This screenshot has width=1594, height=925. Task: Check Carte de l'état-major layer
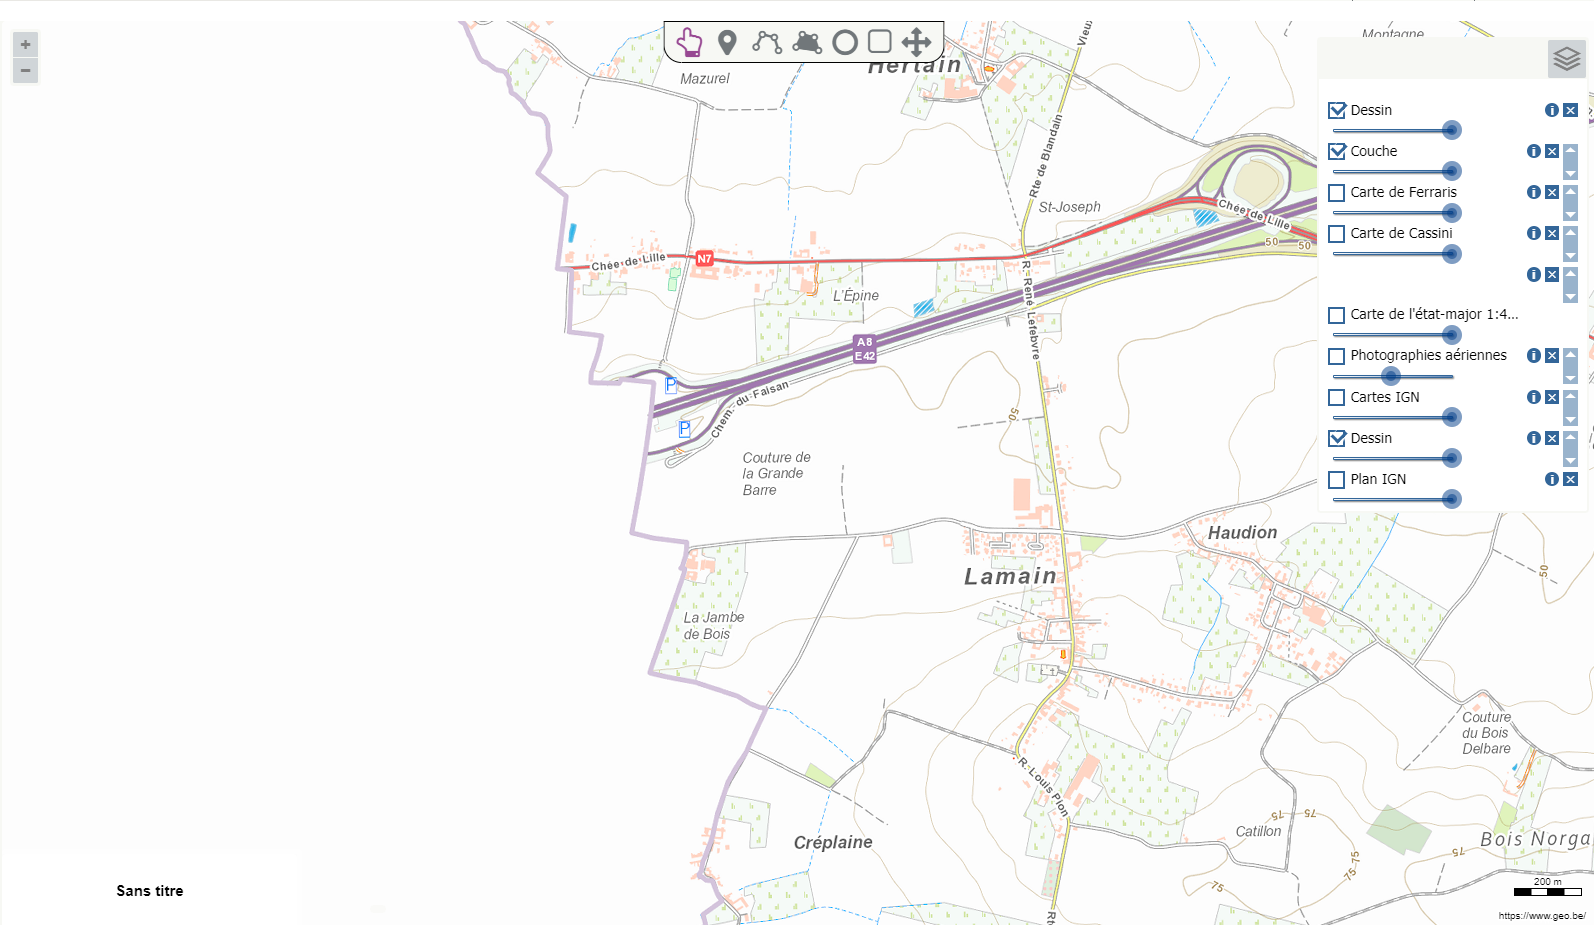(1337, 315)
